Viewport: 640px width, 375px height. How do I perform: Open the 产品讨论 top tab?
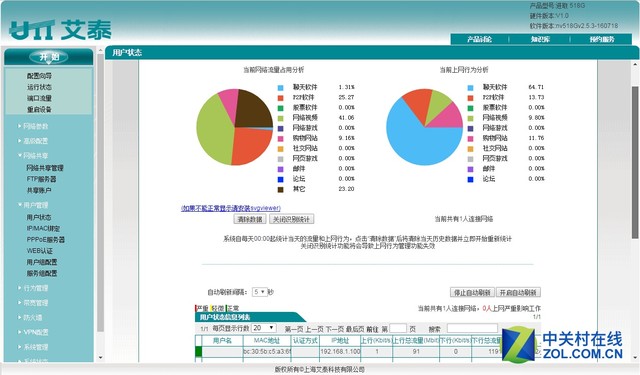(x=479, y=40)
